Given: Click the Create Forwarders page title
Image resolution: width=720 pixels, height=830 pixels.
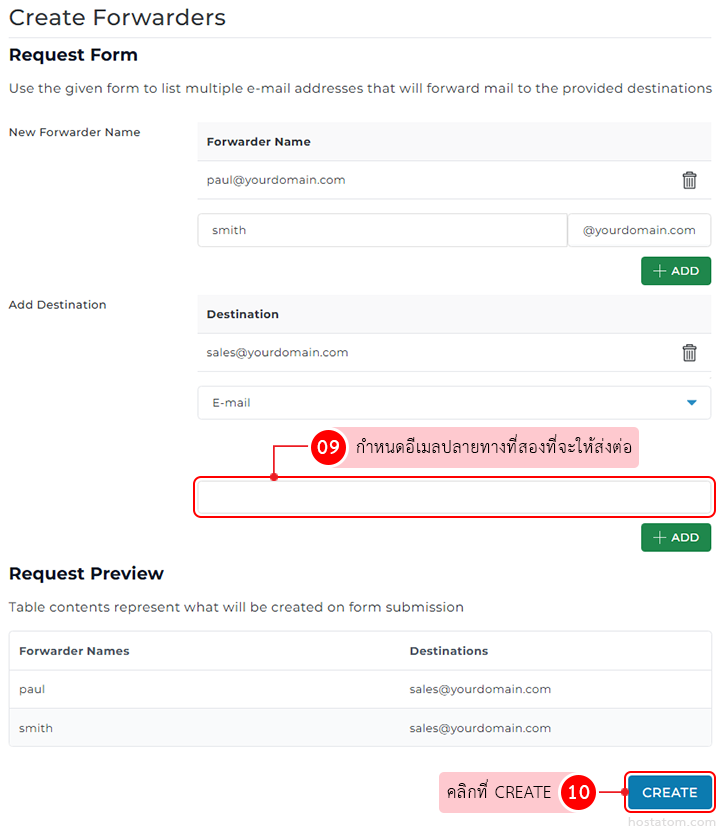Looking at the screenshot, I should point(117,18).
